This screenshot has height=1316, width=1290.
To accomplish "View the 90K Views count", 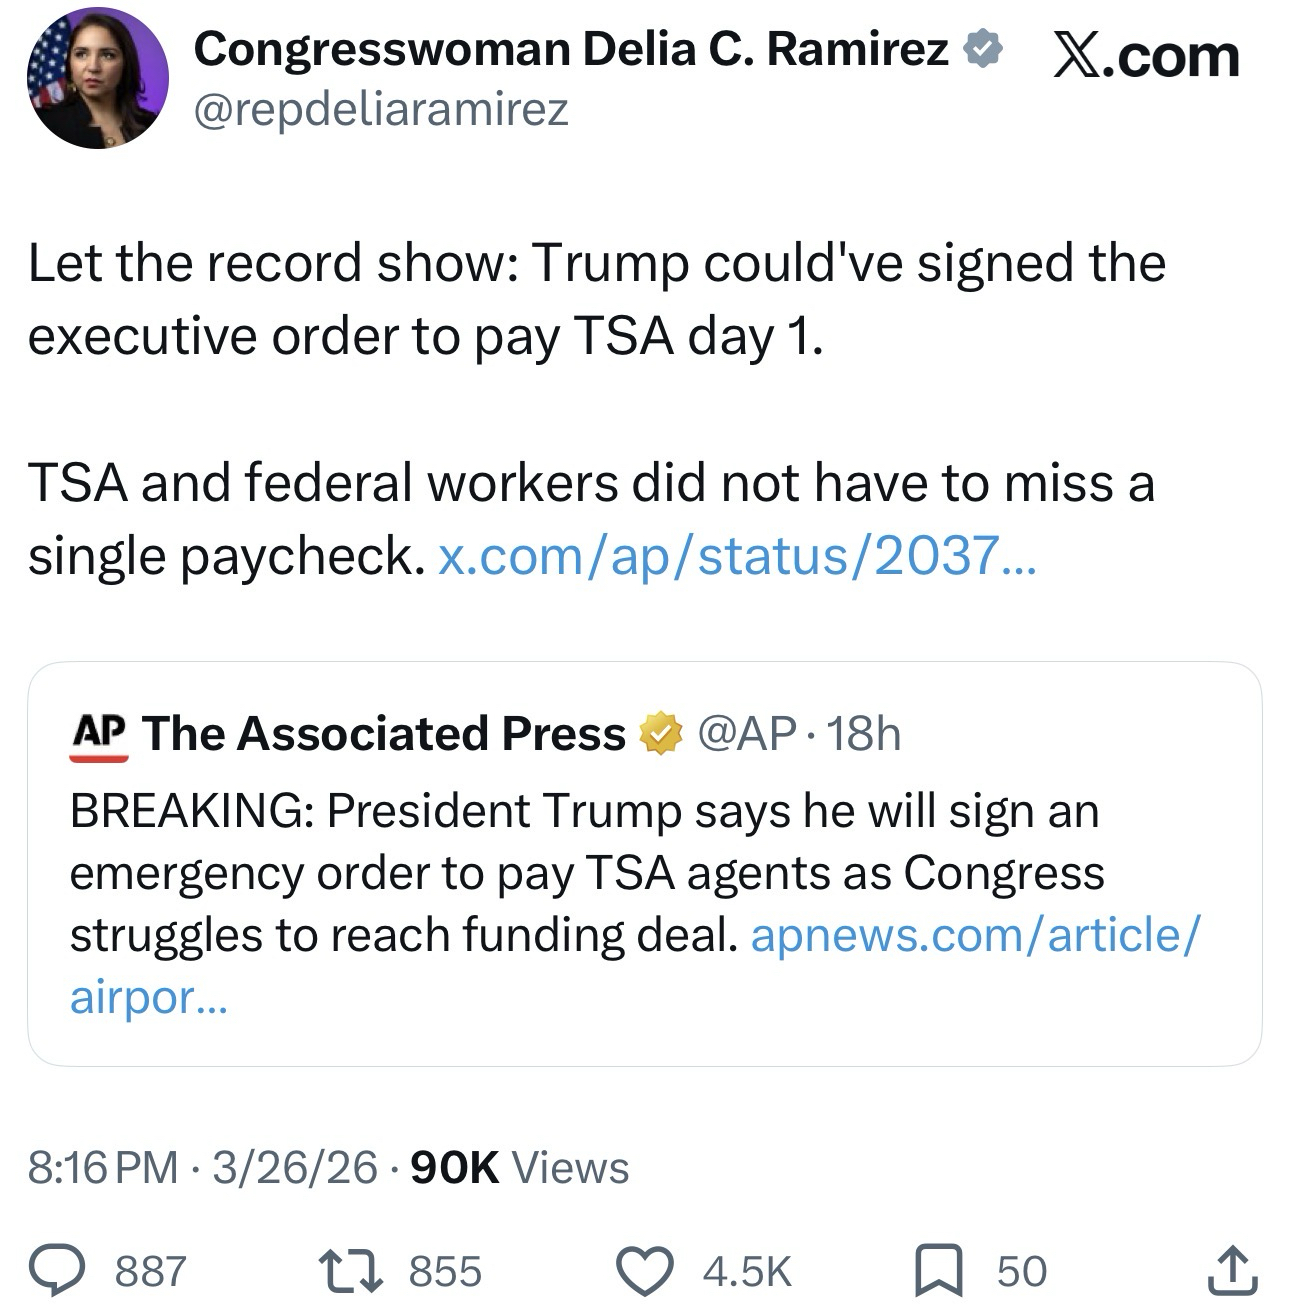I will click(x=520, y=1167).
